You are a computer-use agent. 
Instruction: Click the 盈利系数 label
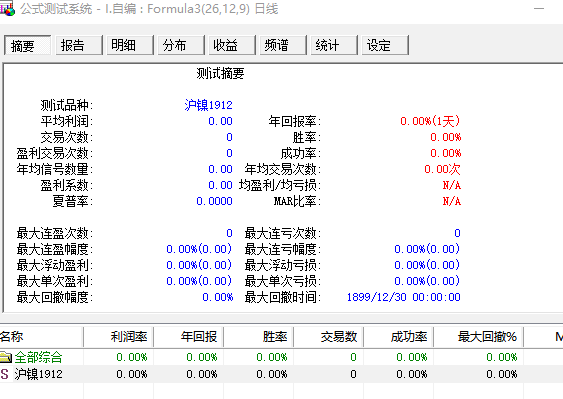[x=66, y=185]
